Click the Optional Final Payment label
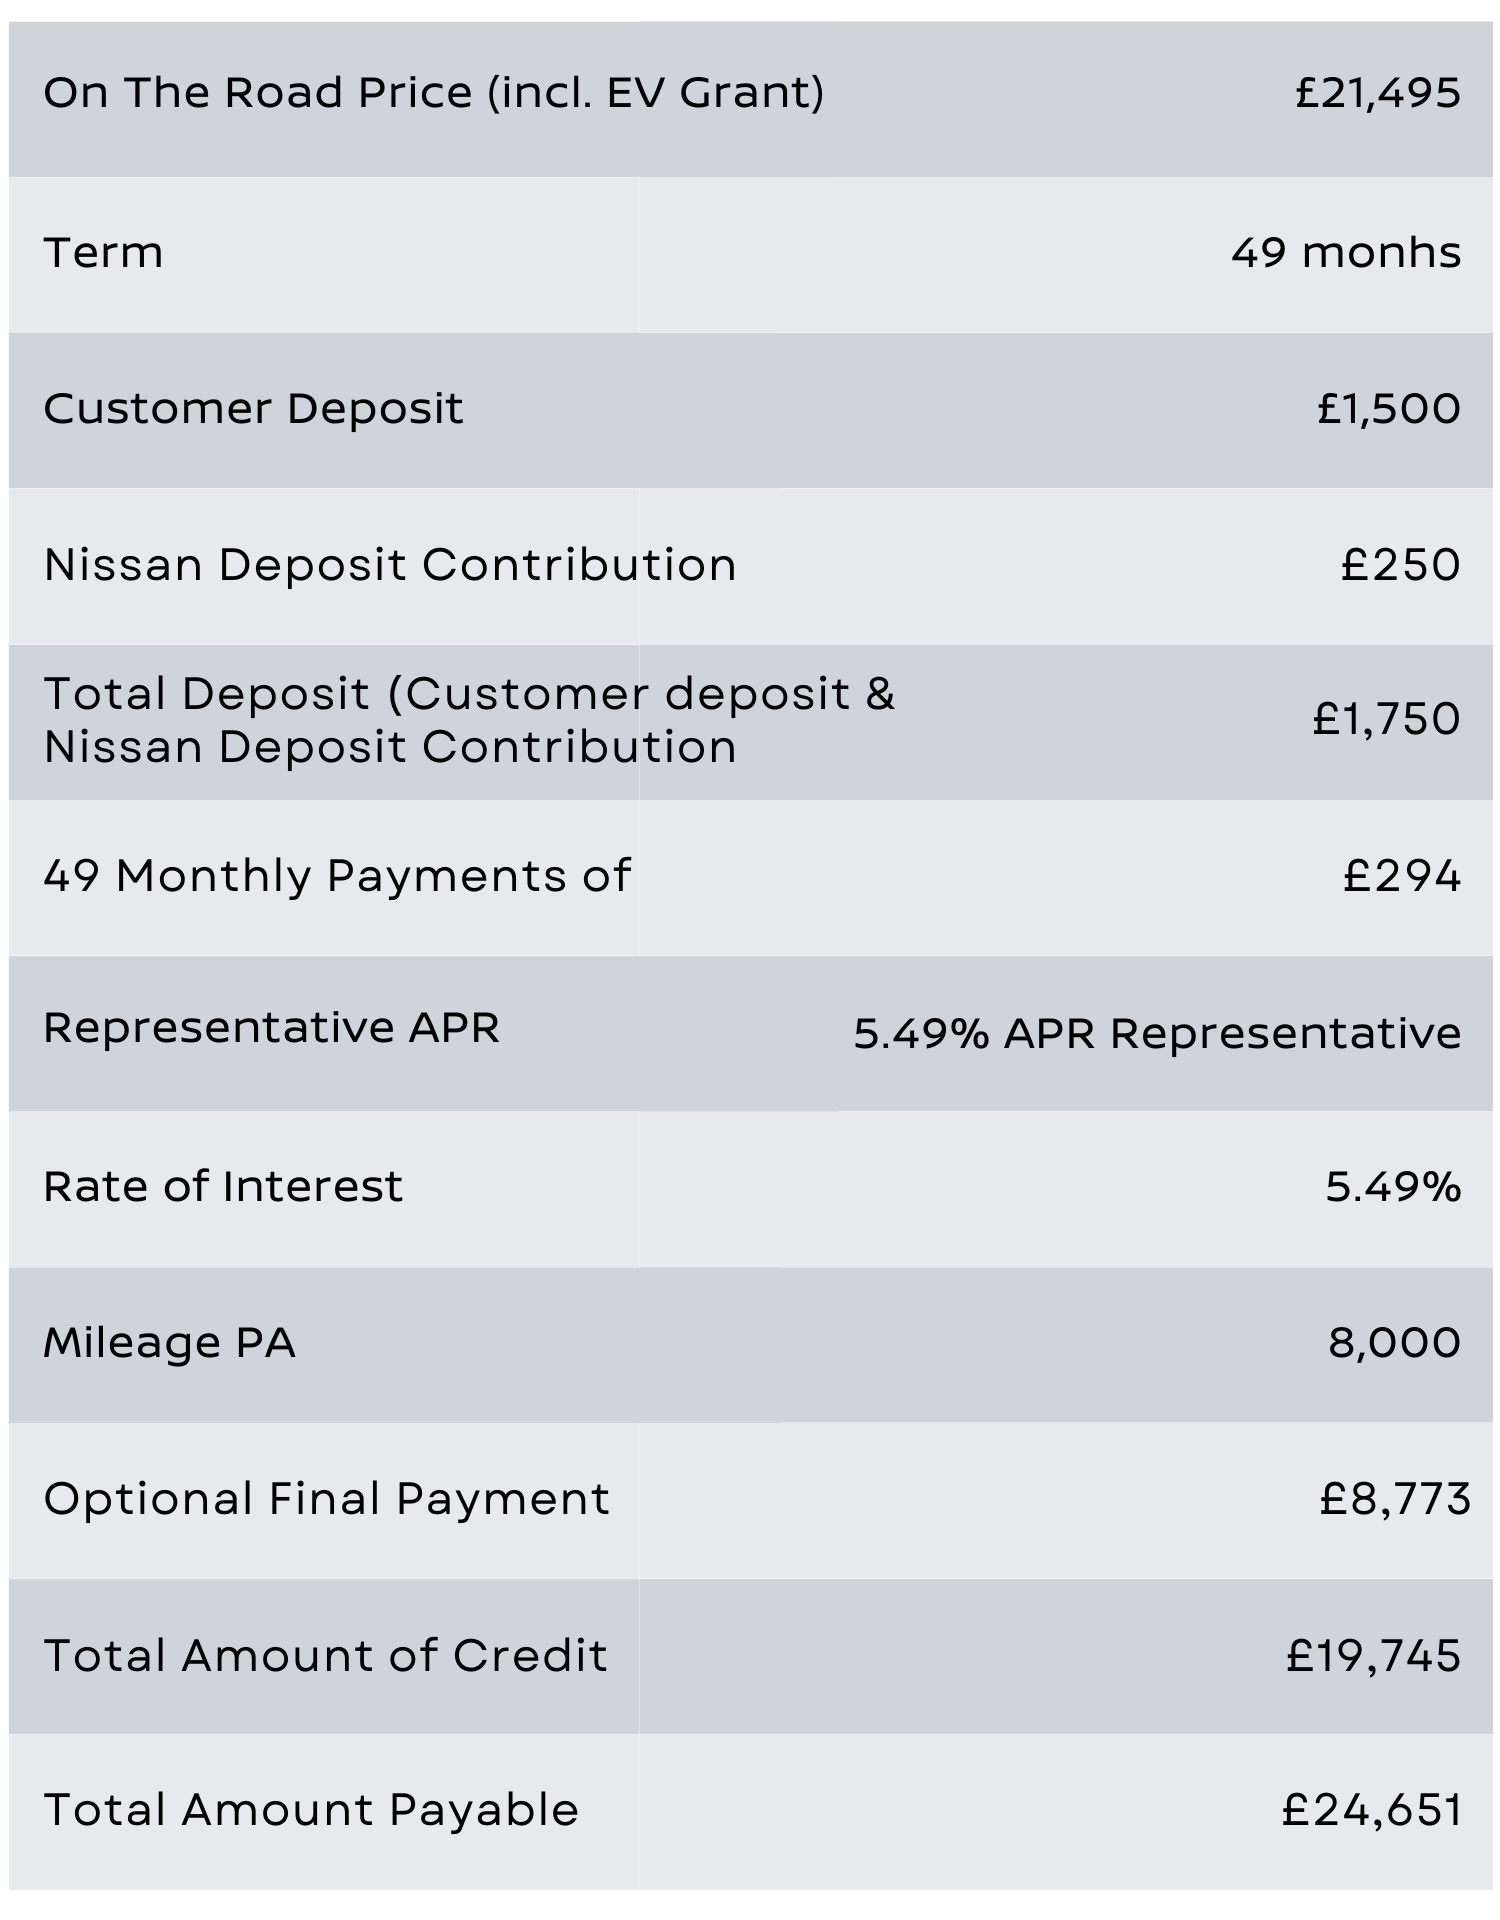The image size is (1500, 1920). coord(326,1499)
